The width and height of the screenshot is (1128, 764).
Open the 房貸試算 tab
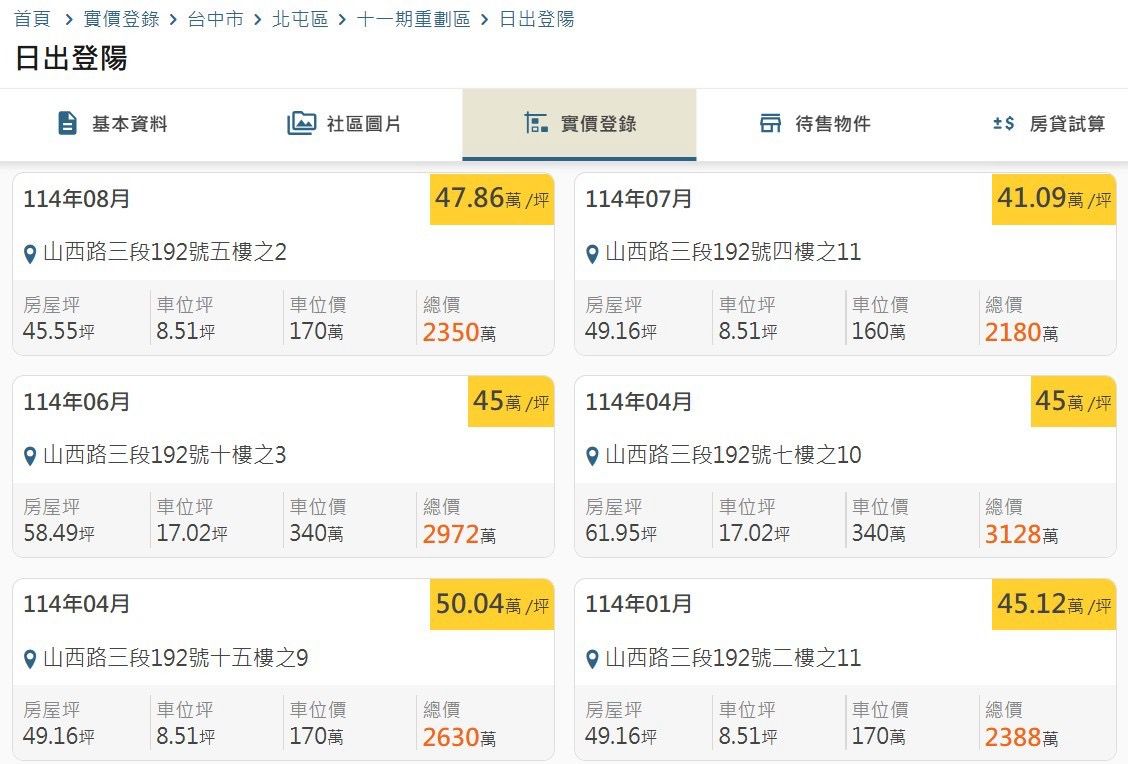pyautogui.click(x=1048, y=124)
